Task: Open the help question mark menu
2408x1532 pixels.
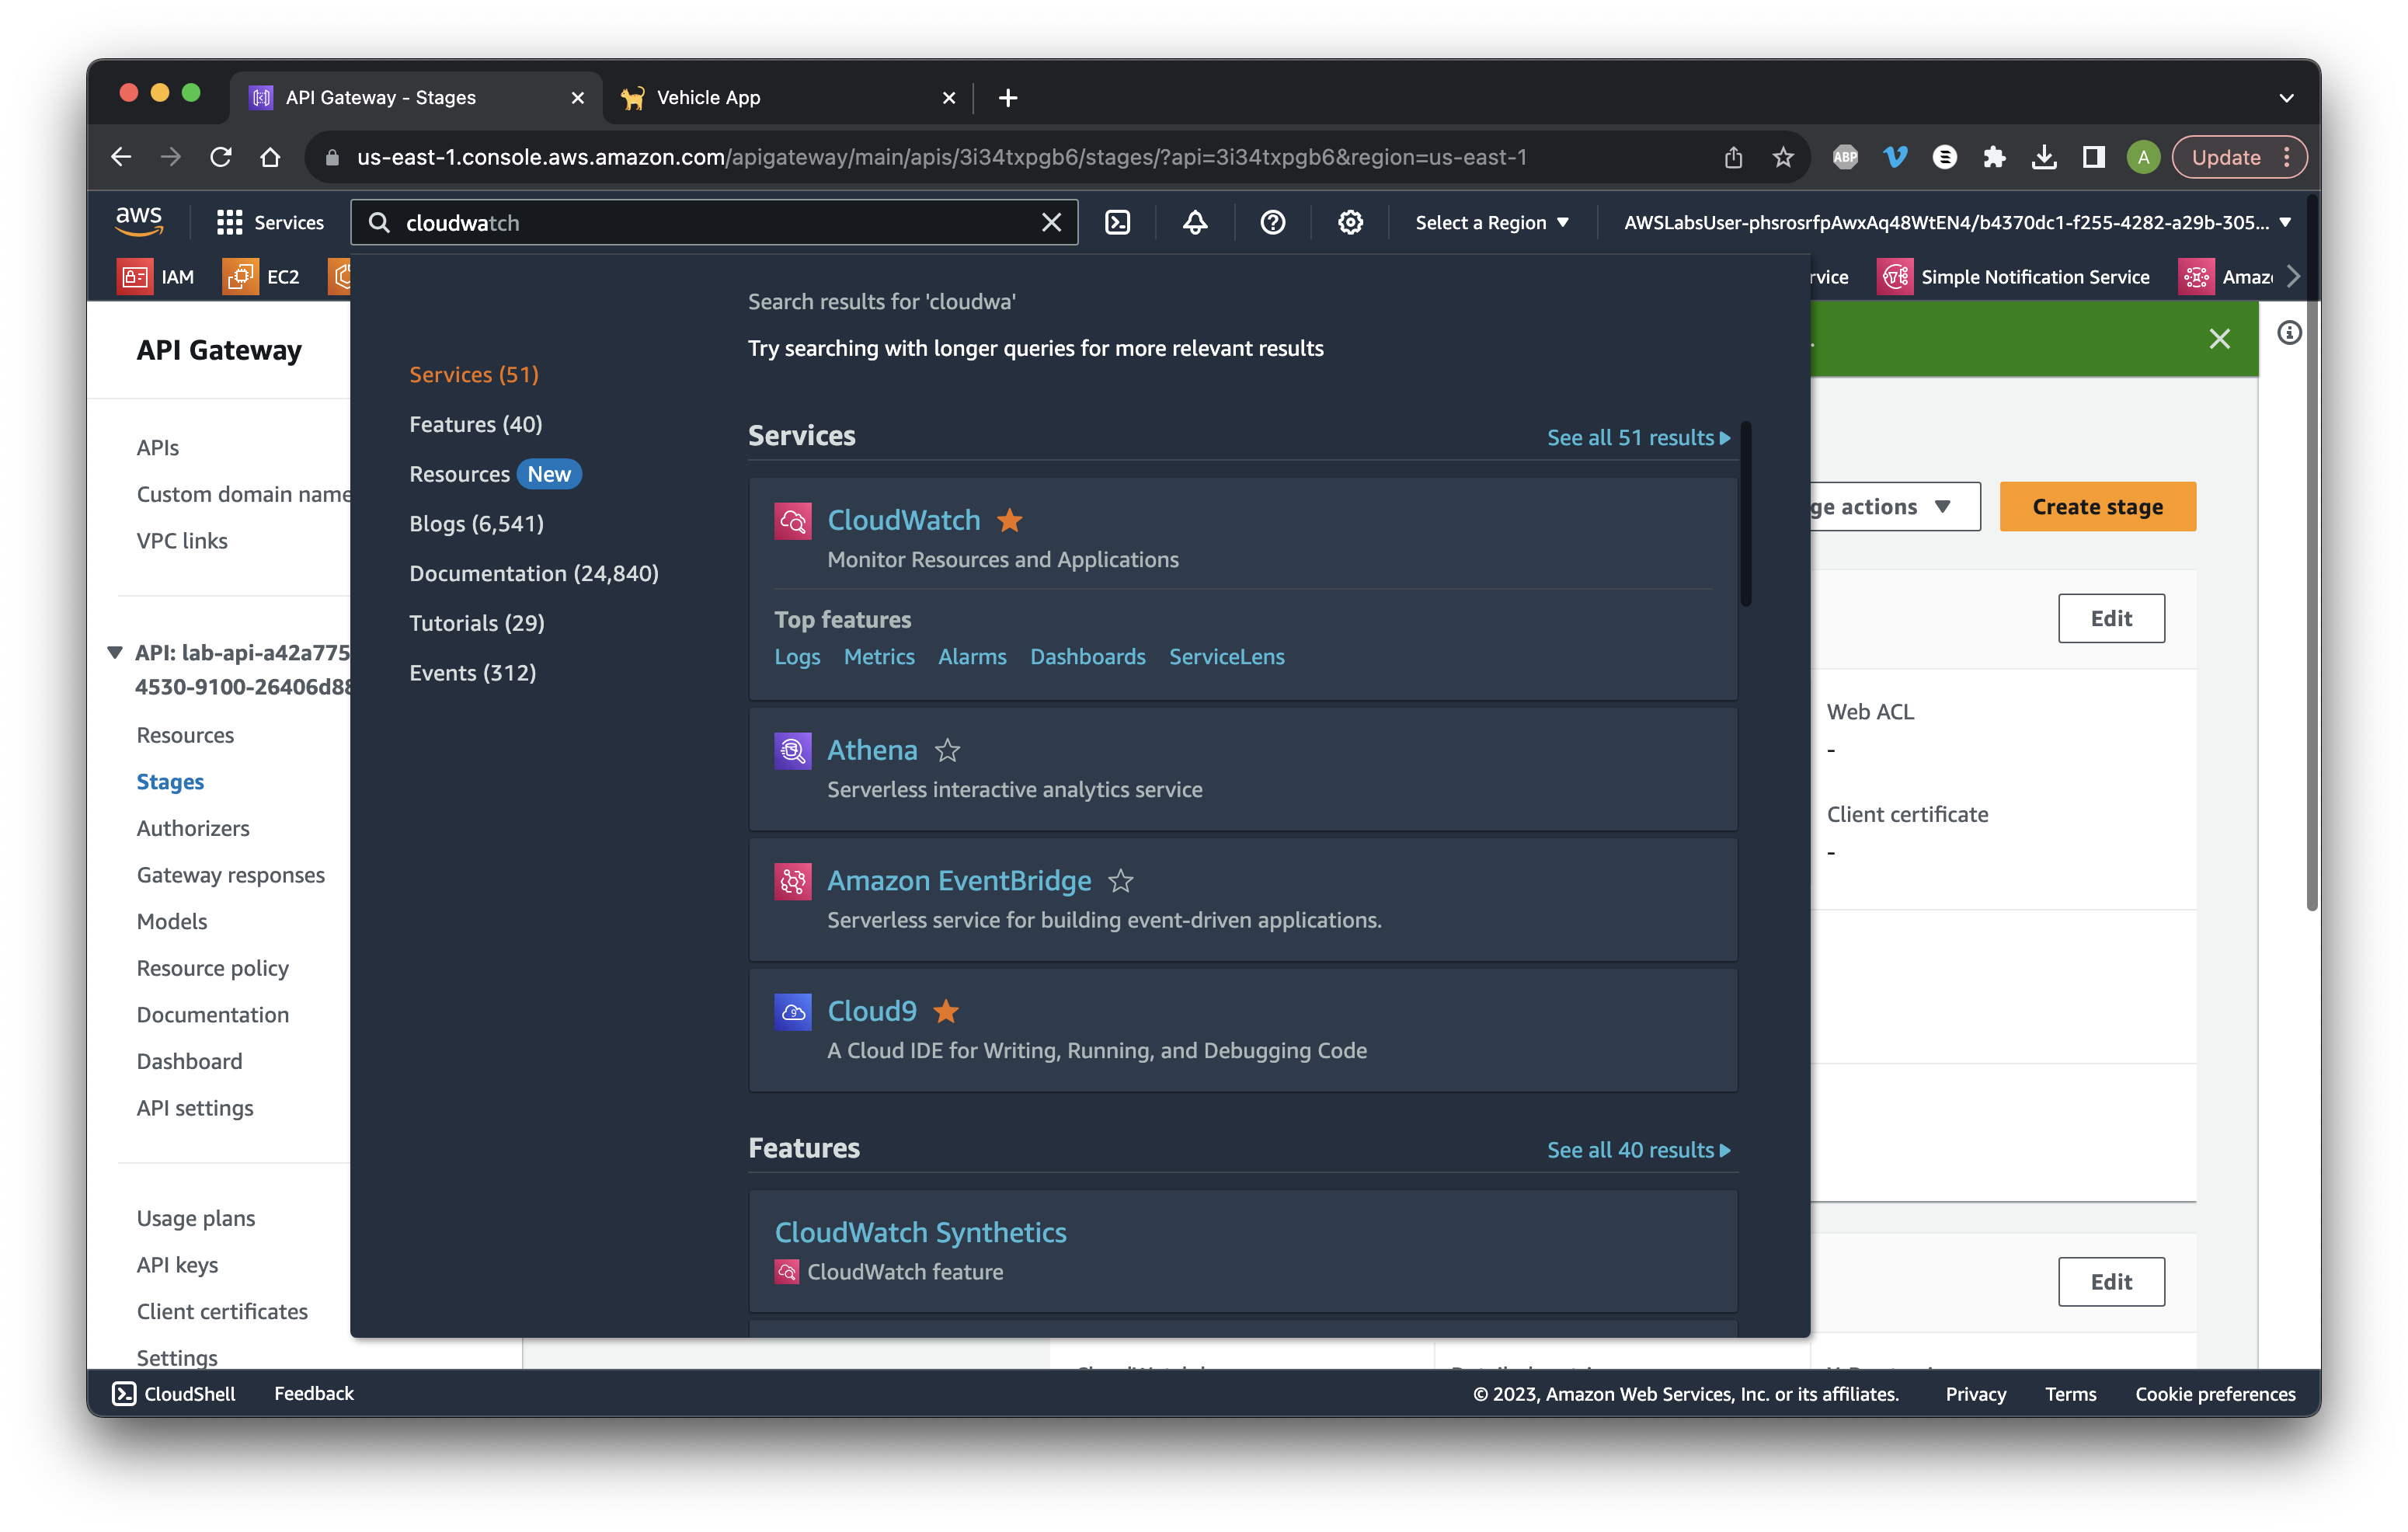Action: point(1272,222)
